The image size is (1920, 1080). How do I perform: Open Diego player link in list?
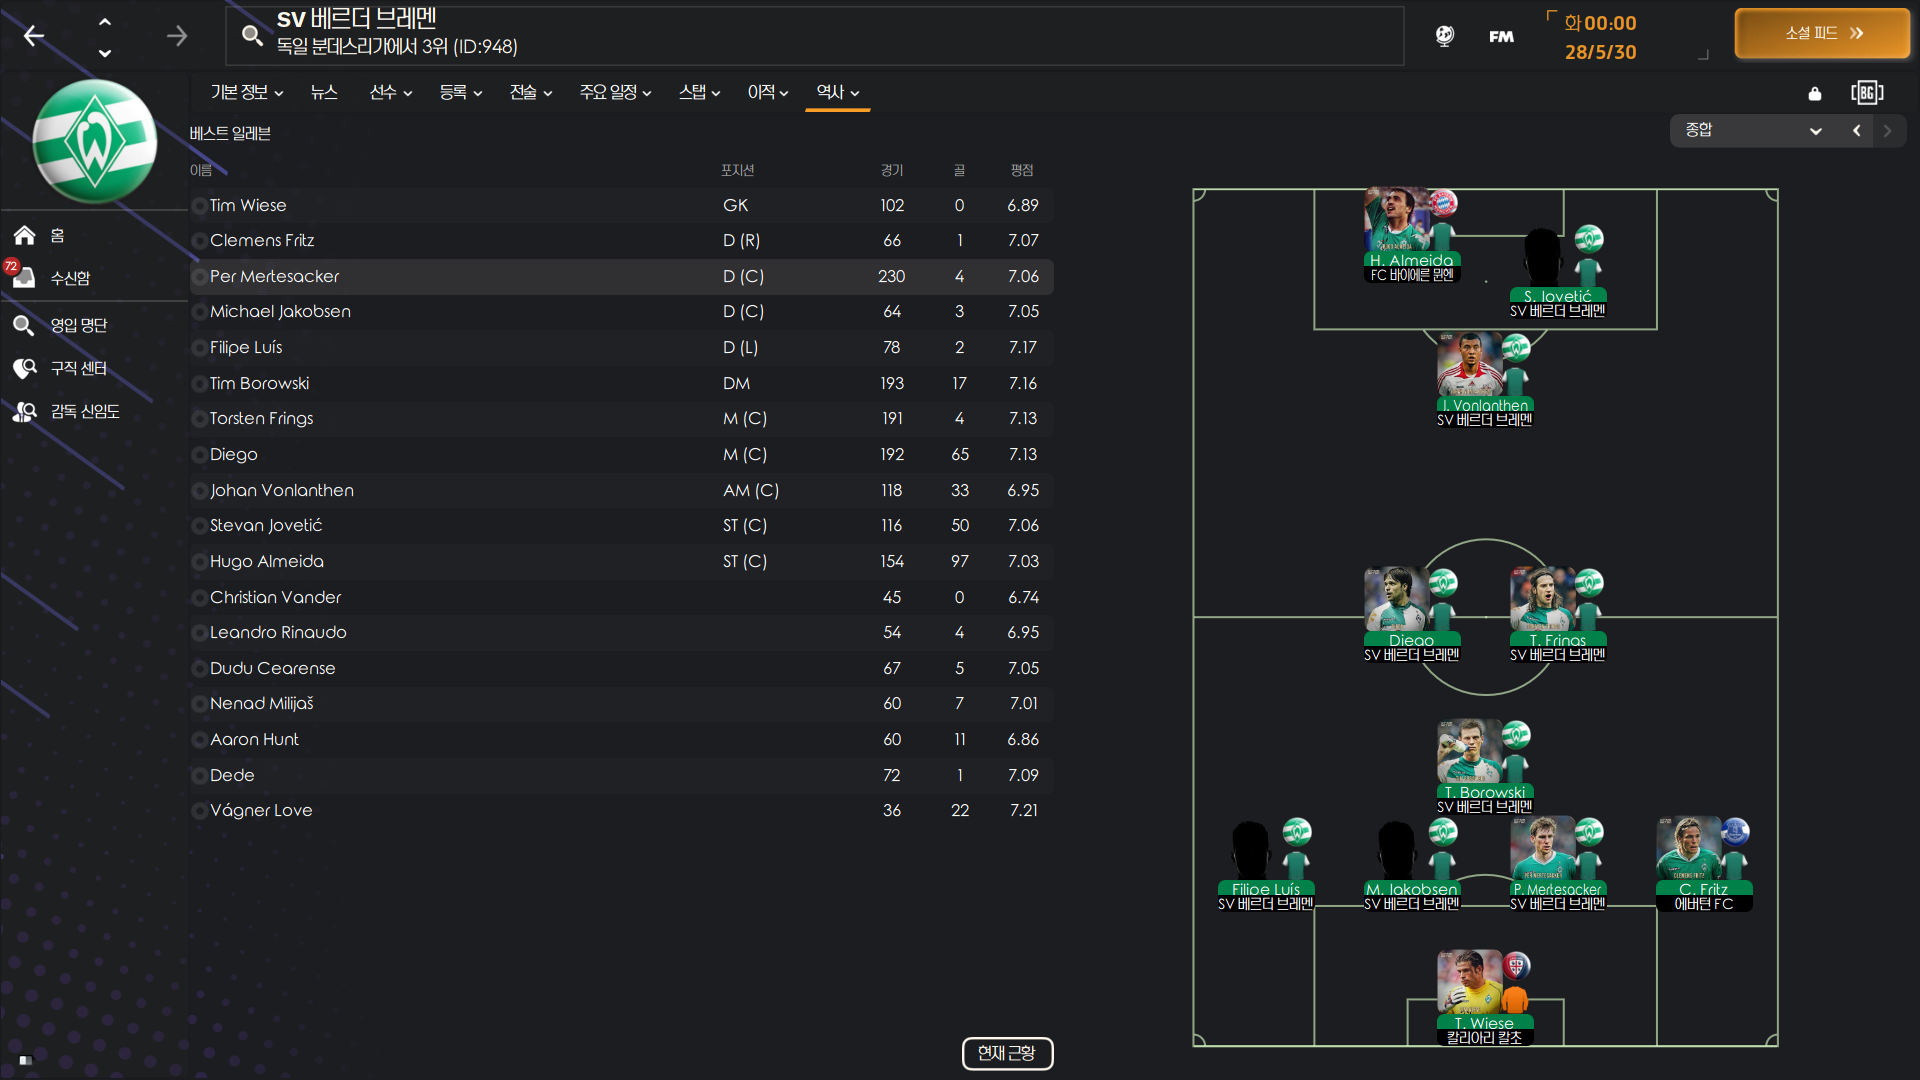pyautogui.click(x=234, y=454)
